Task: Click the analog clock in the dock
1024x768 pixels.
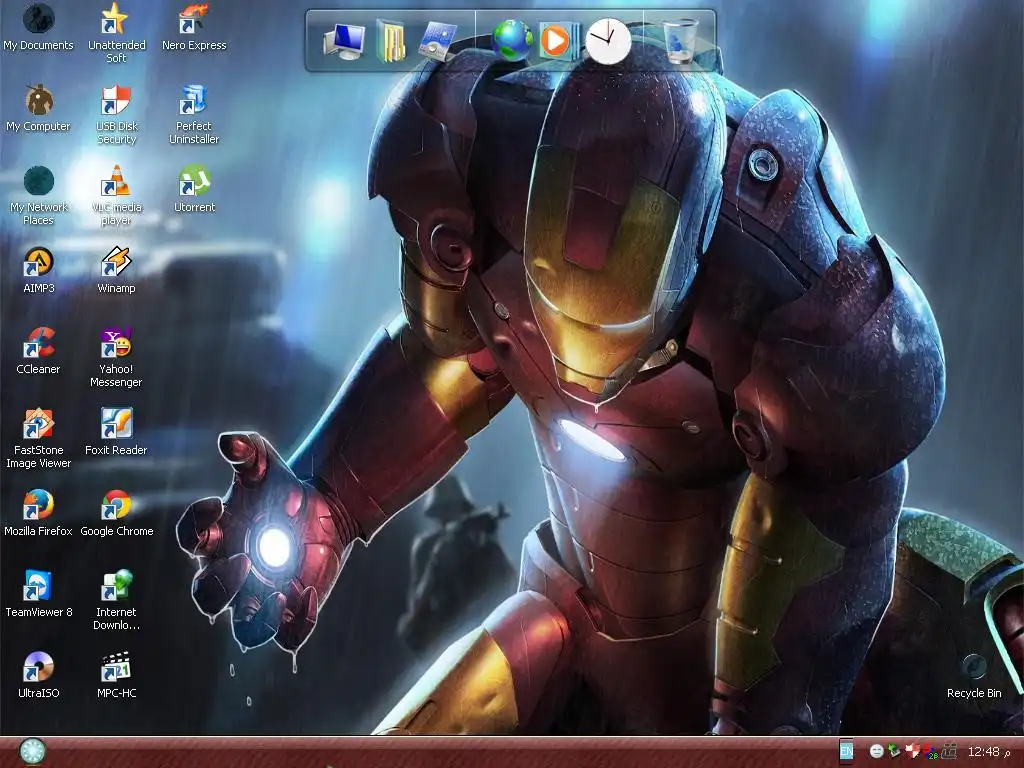Action: (608, 41)
